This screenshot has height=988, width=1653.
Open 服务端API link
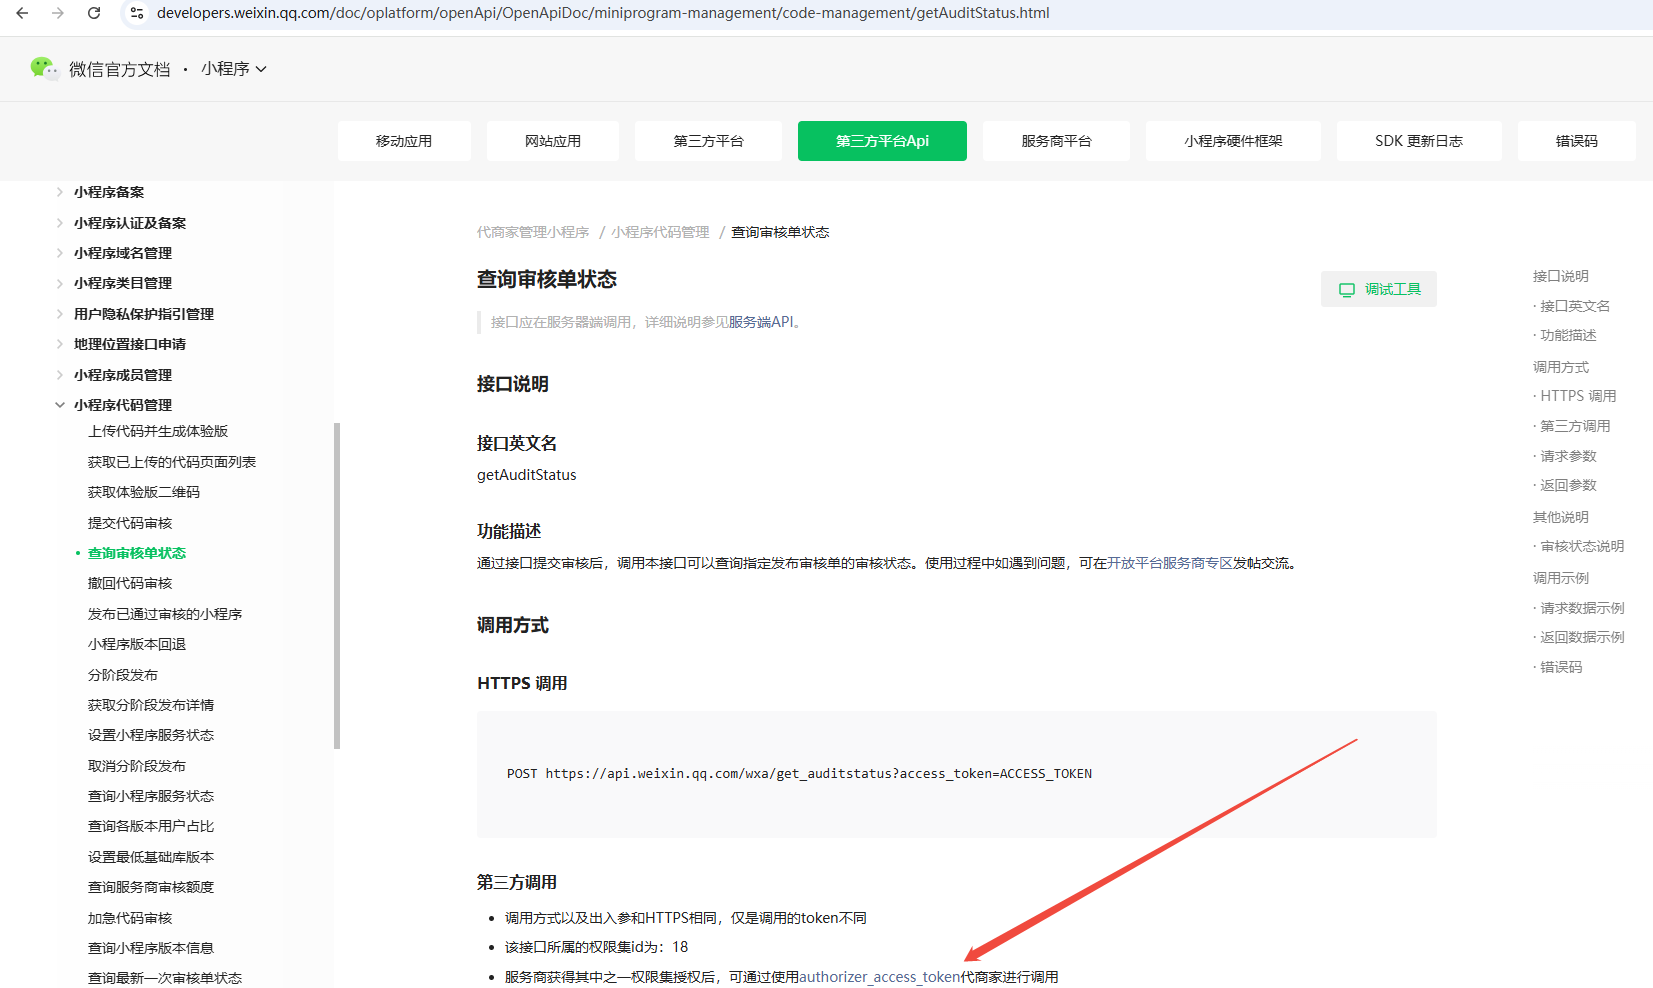click(x=761, y=322)
